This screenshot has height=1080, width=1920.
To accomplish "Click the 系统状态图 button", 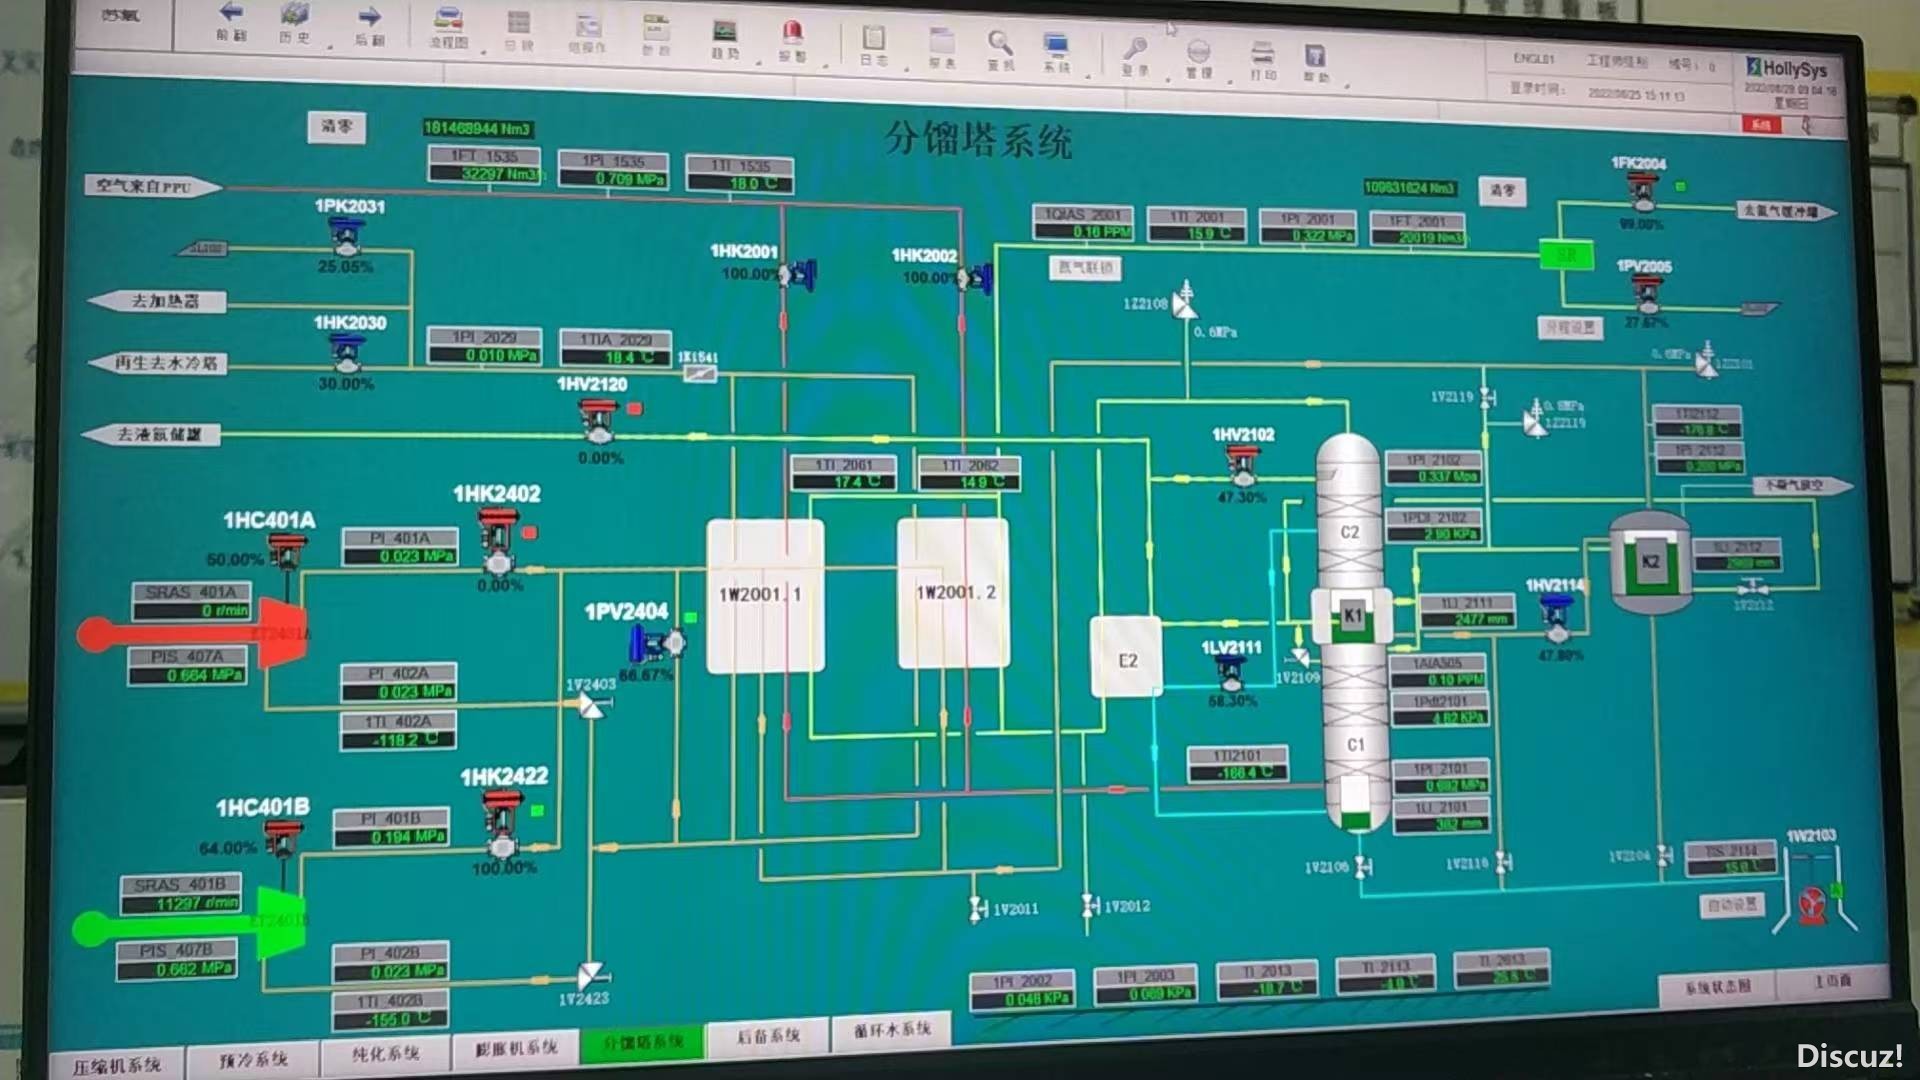I will pyautogui.click(x=1717, y=987).
